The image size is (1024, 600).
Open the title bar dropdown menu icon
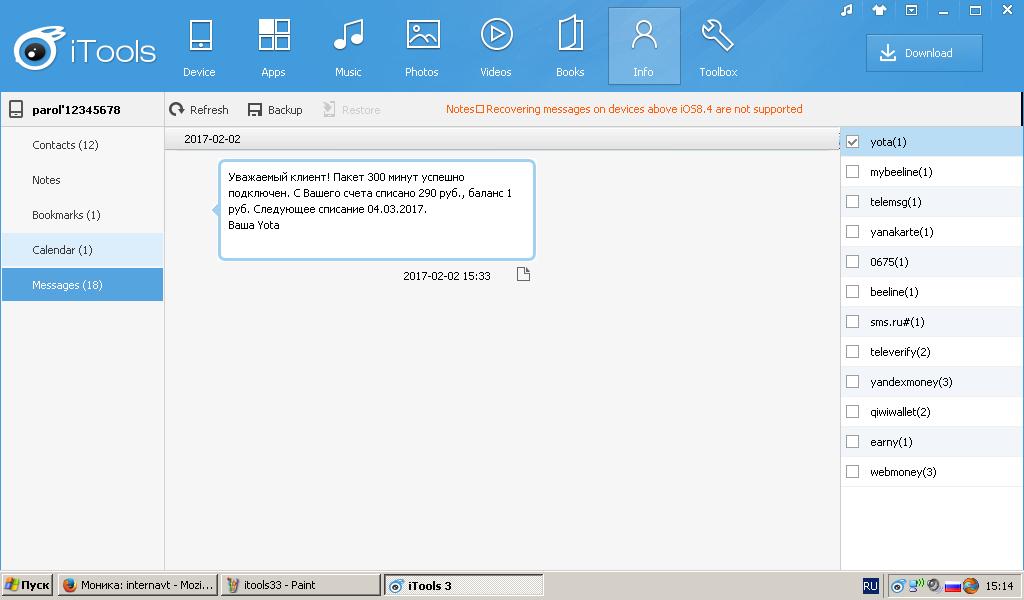click(x=912, y=10)
